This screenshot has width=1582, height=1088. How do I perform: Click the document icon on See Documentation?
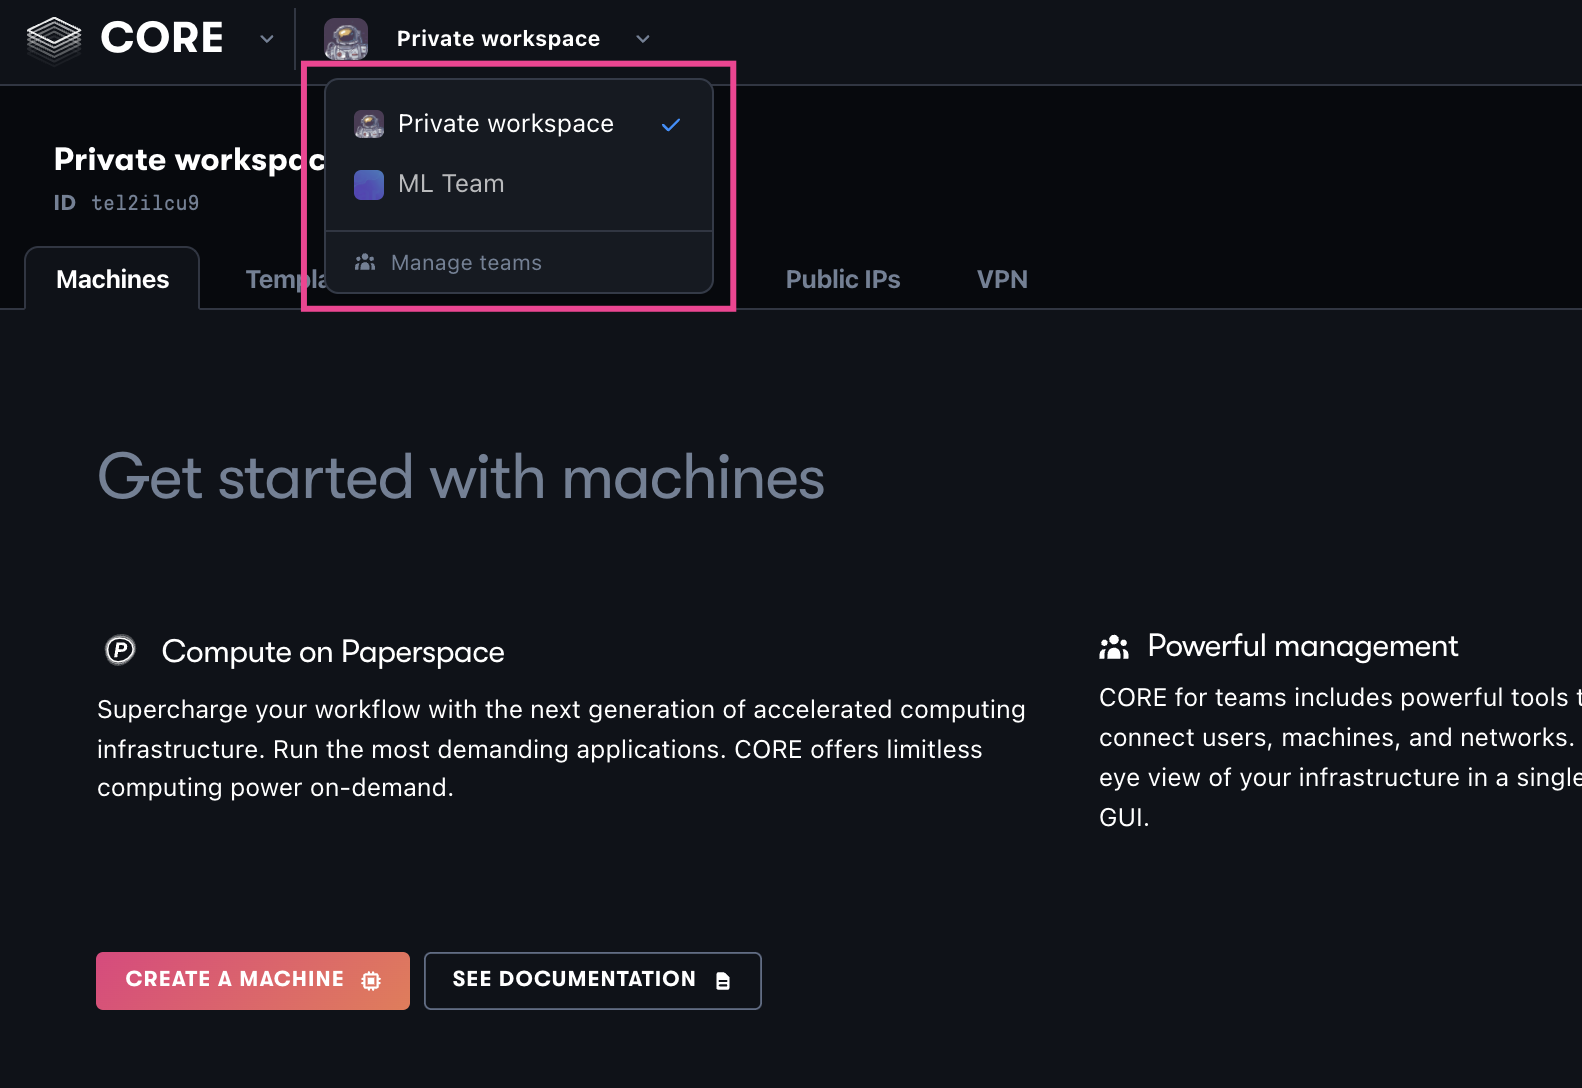click(x=723, y=981)
